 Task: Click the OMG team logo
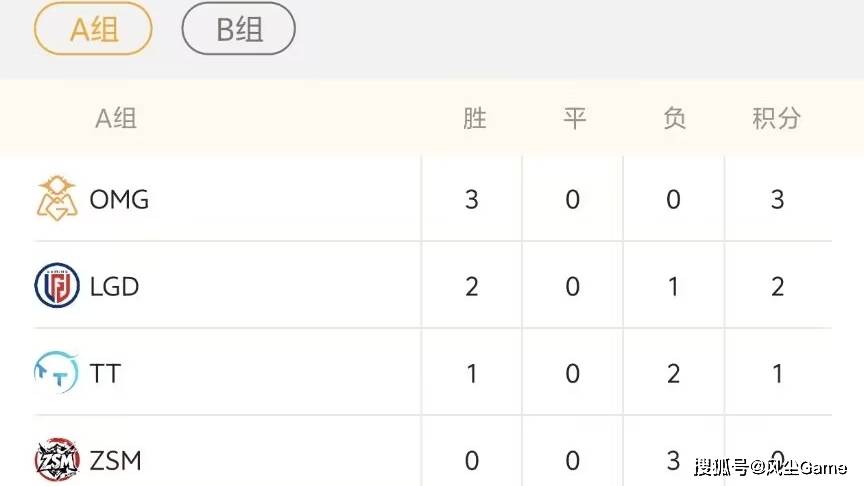coord(57,198)
